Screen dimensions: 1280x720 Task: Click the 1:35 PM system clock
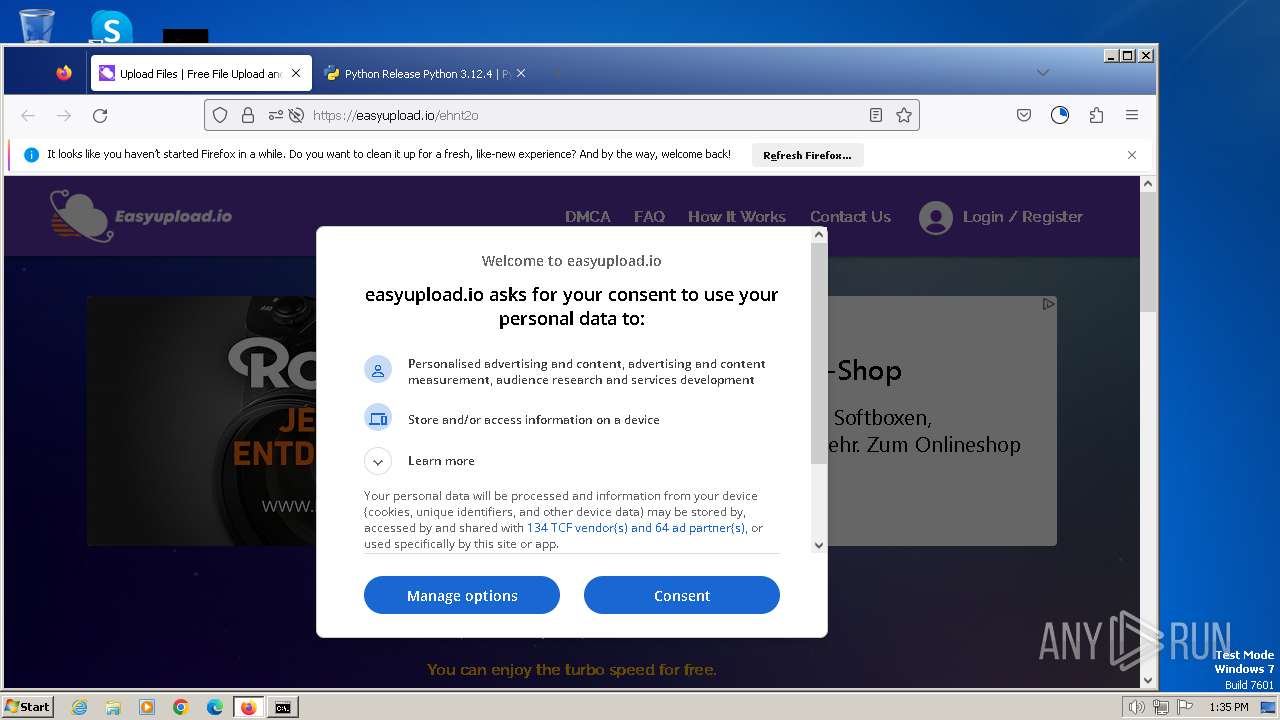point(1228,707)
